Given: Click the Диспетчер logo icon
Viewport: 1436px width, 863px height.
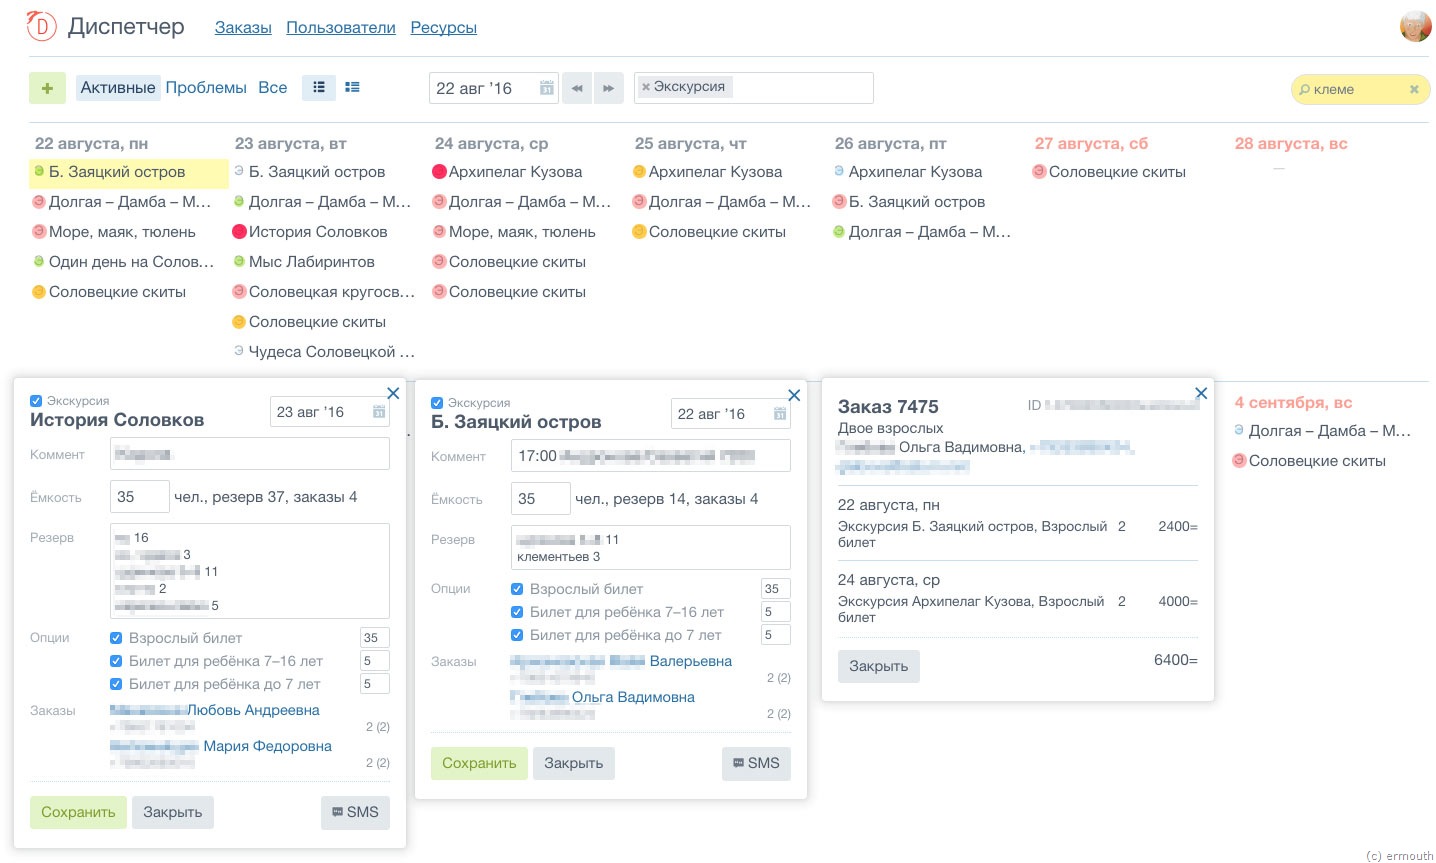Looking at the screenshot, I should pos(41,27).
